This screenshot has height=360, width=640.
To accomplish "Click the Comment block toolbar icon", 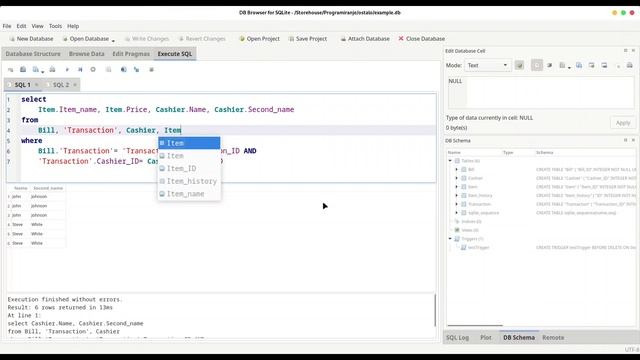I will [151, 70].
